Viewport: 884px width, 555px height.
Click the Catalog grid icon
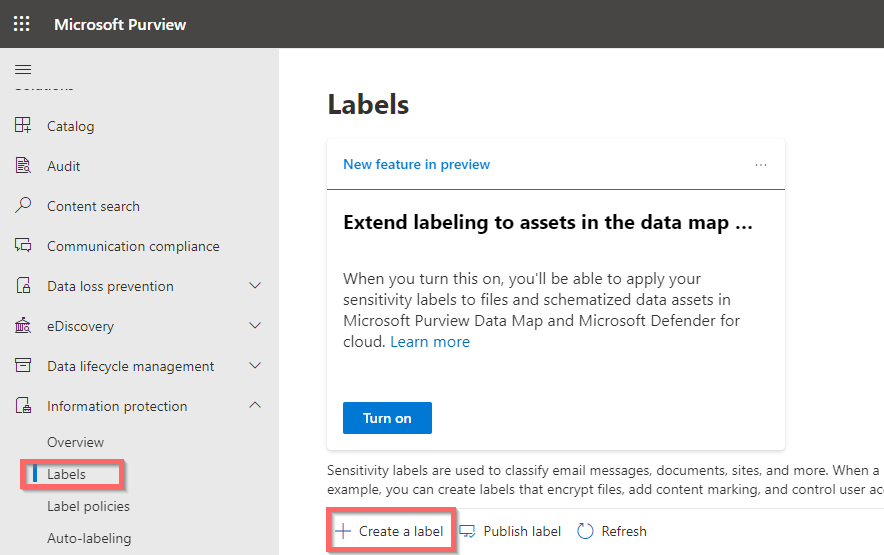click(x=23, y=125)
